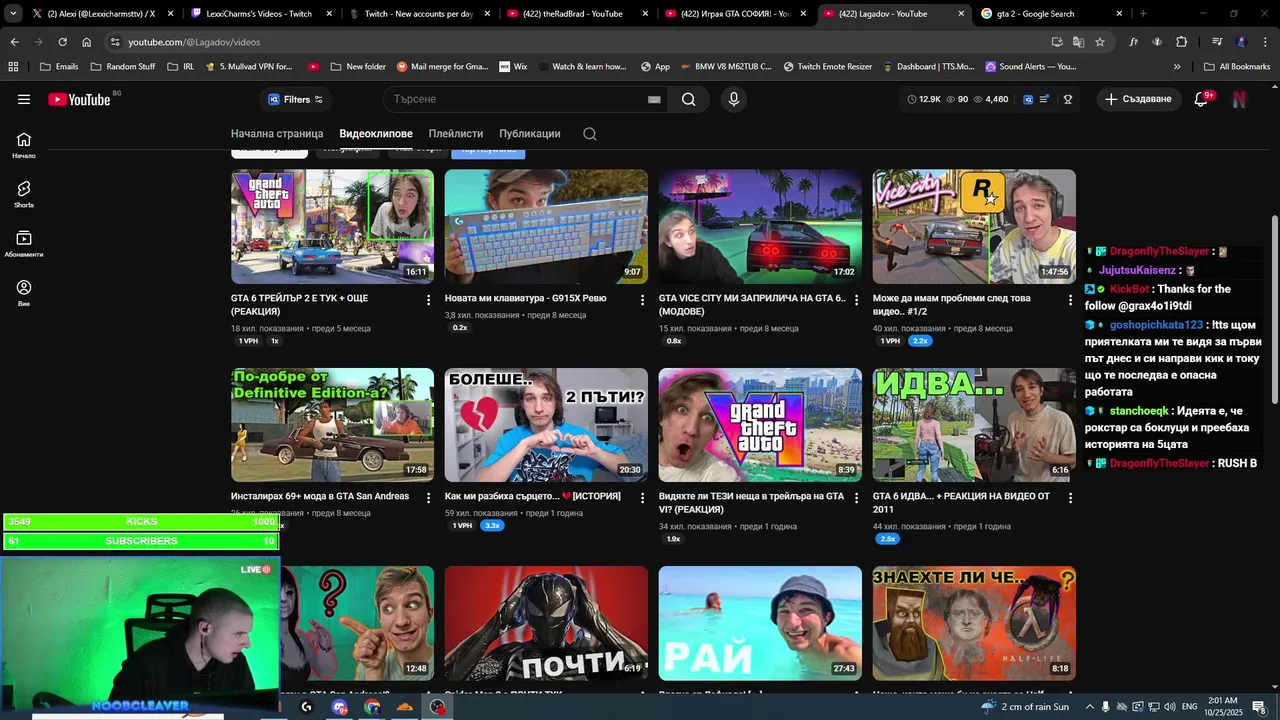Open Shorts from the left sidebar
The width and height of the screenshot is (1280, 720).
24,194
